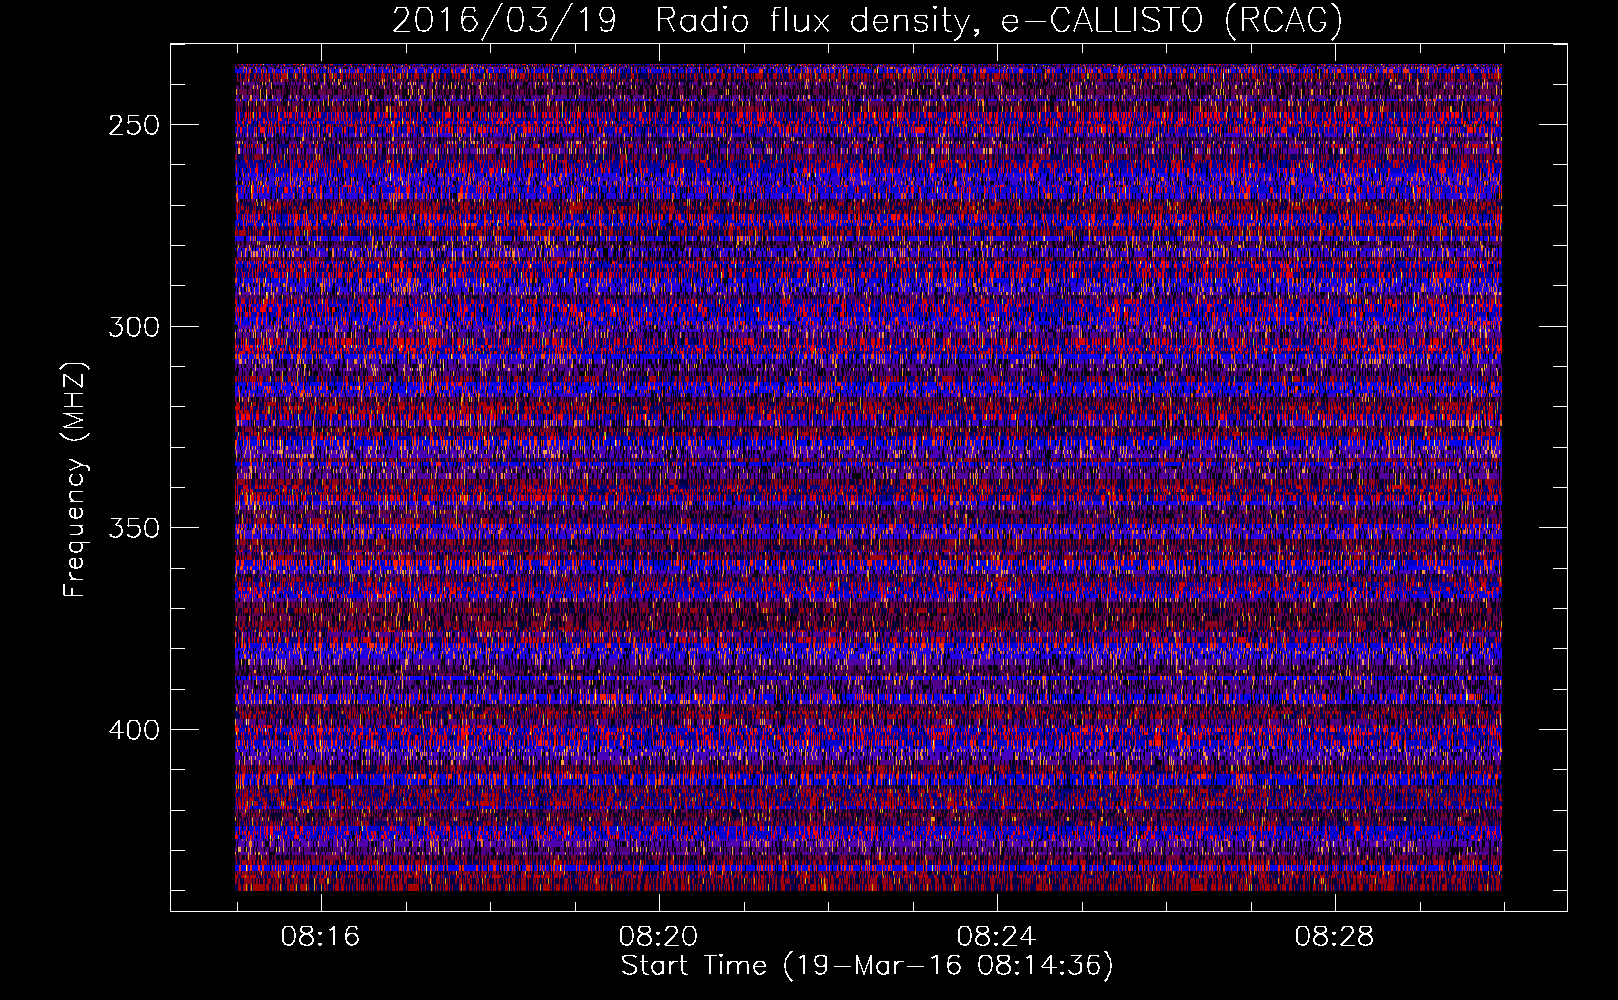Click the 08:16 time tick label
The width and height of the screenshot is (1618, 1000).
coord(320,937)
